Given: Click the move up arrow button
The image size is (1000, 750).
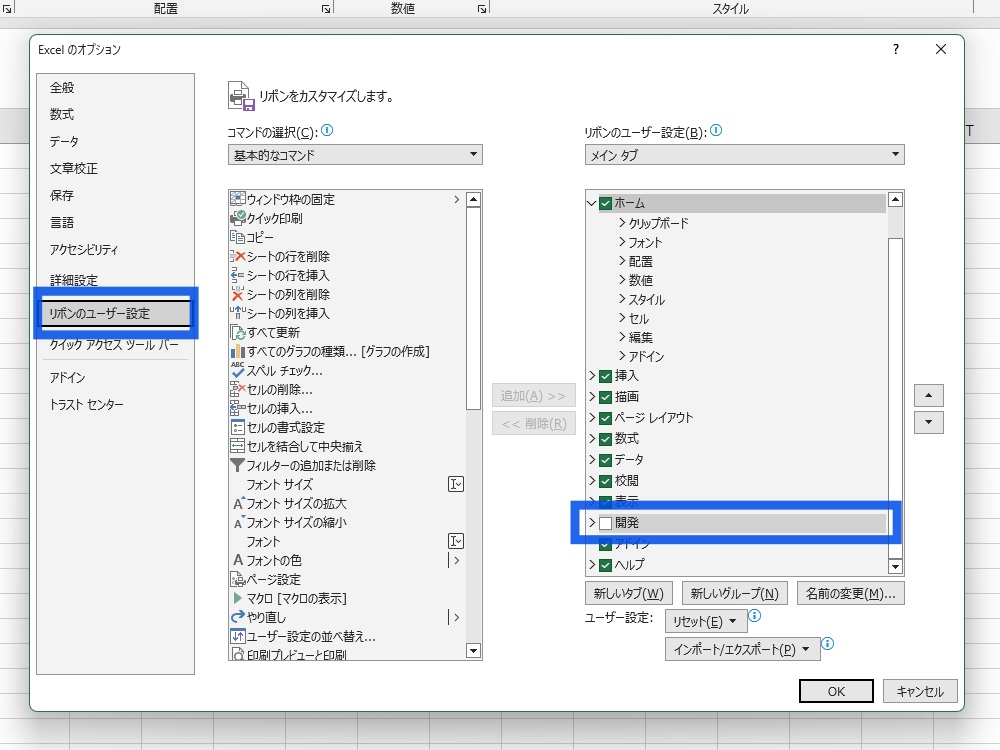Looking at the screenshot, I should 929,395.
